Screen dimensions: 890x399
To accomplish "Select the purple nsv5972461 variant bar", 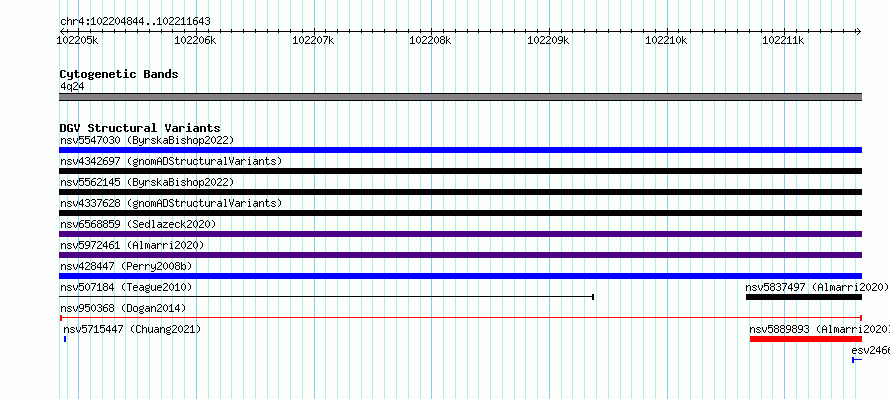I will [x=460, y=255].
